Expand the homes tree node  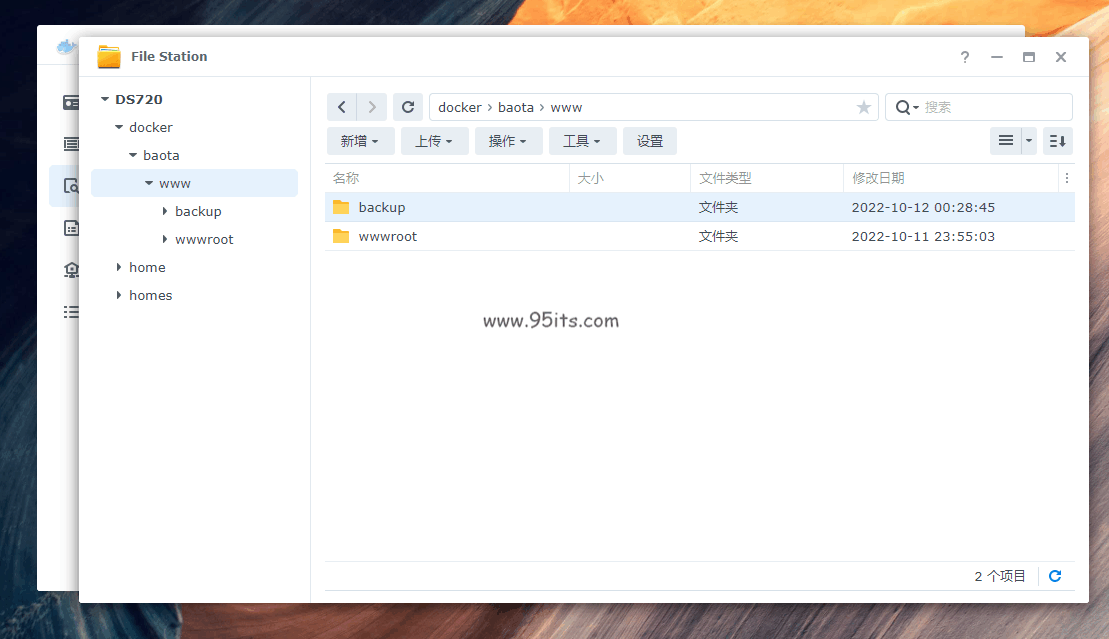pos(119,295)
